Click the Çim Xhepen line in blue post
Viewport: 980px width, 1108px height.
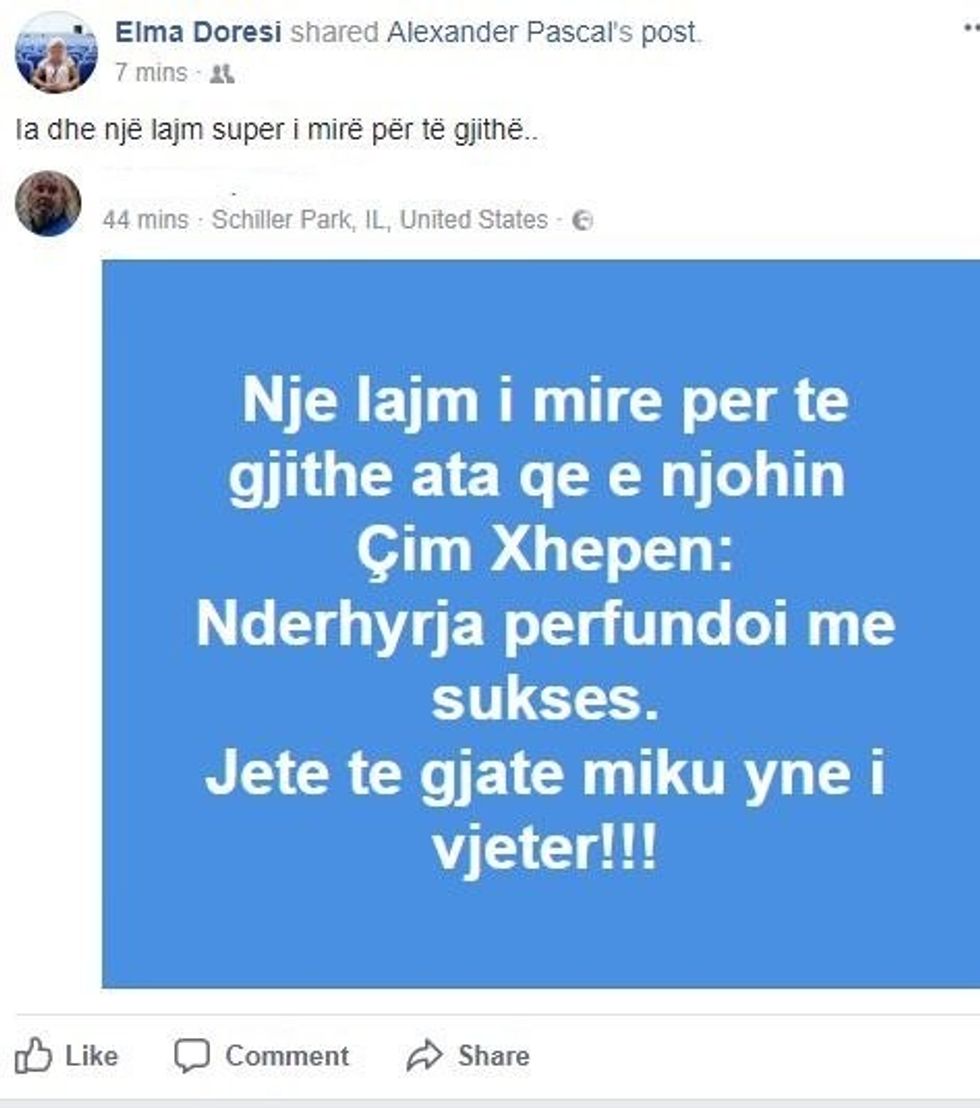[x=545, y=551]
